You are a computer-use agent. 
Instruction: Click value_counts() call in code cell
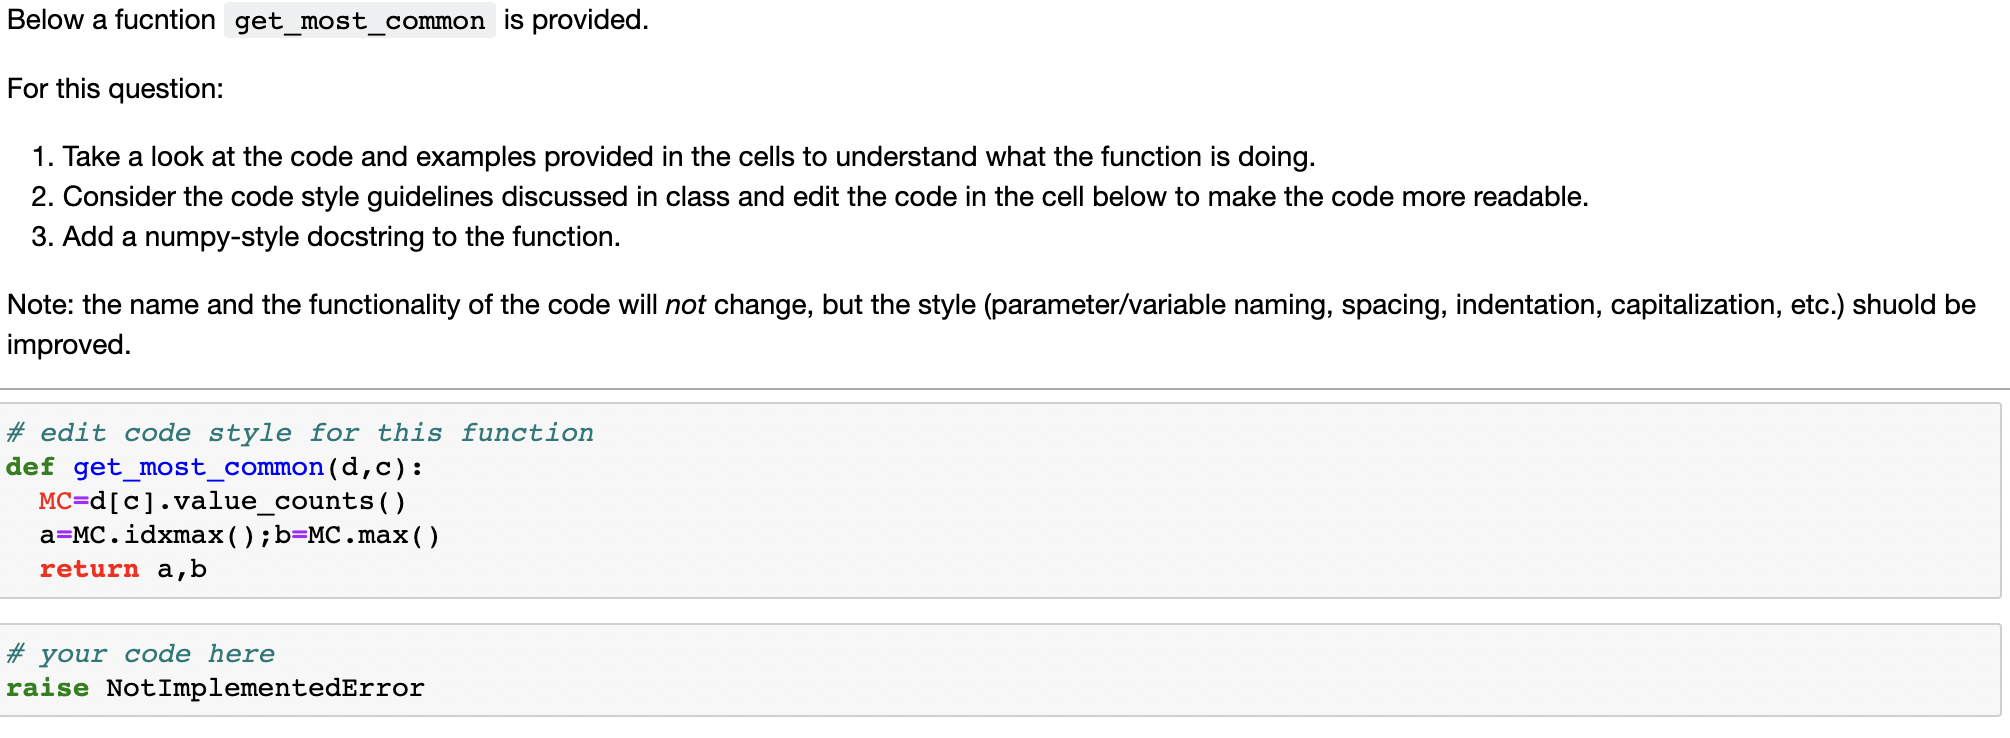[x=290, y=501]
